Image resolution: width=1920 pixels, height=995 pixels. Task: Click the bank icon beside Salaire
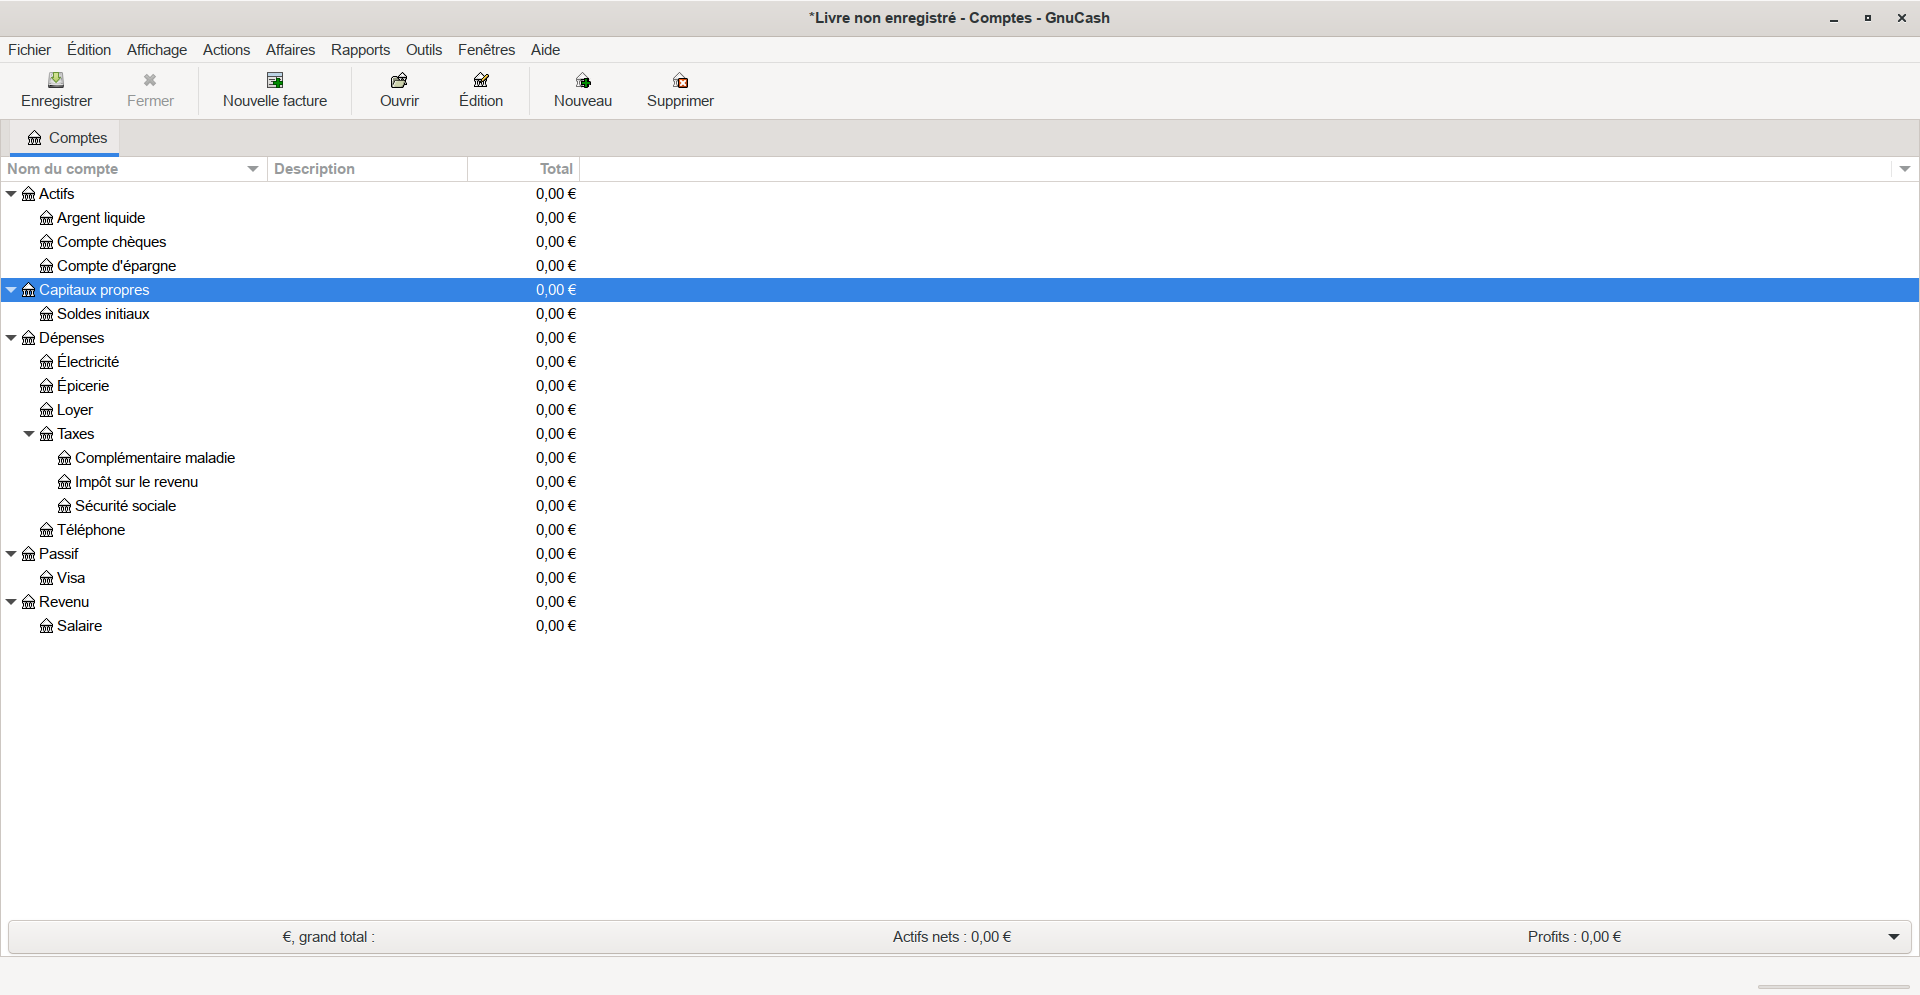[47, 626]
